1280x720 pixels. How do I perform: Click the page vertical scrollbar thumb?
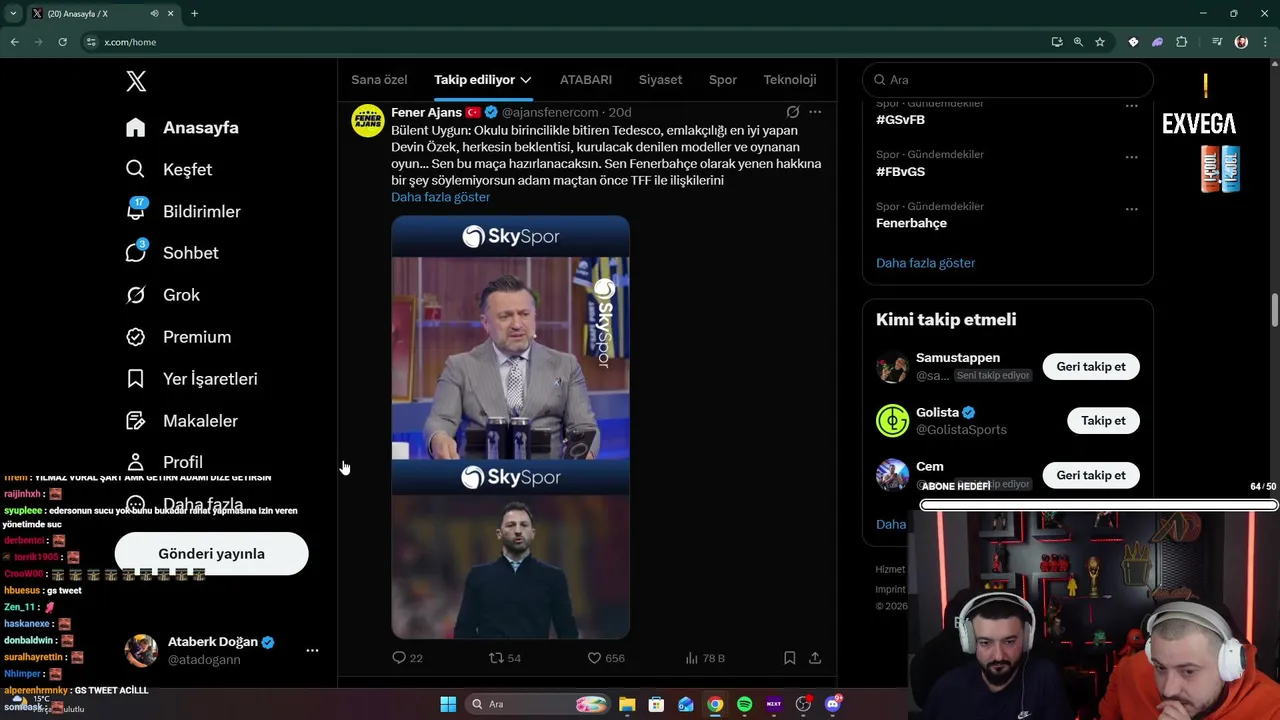[x=1275, y=310]
